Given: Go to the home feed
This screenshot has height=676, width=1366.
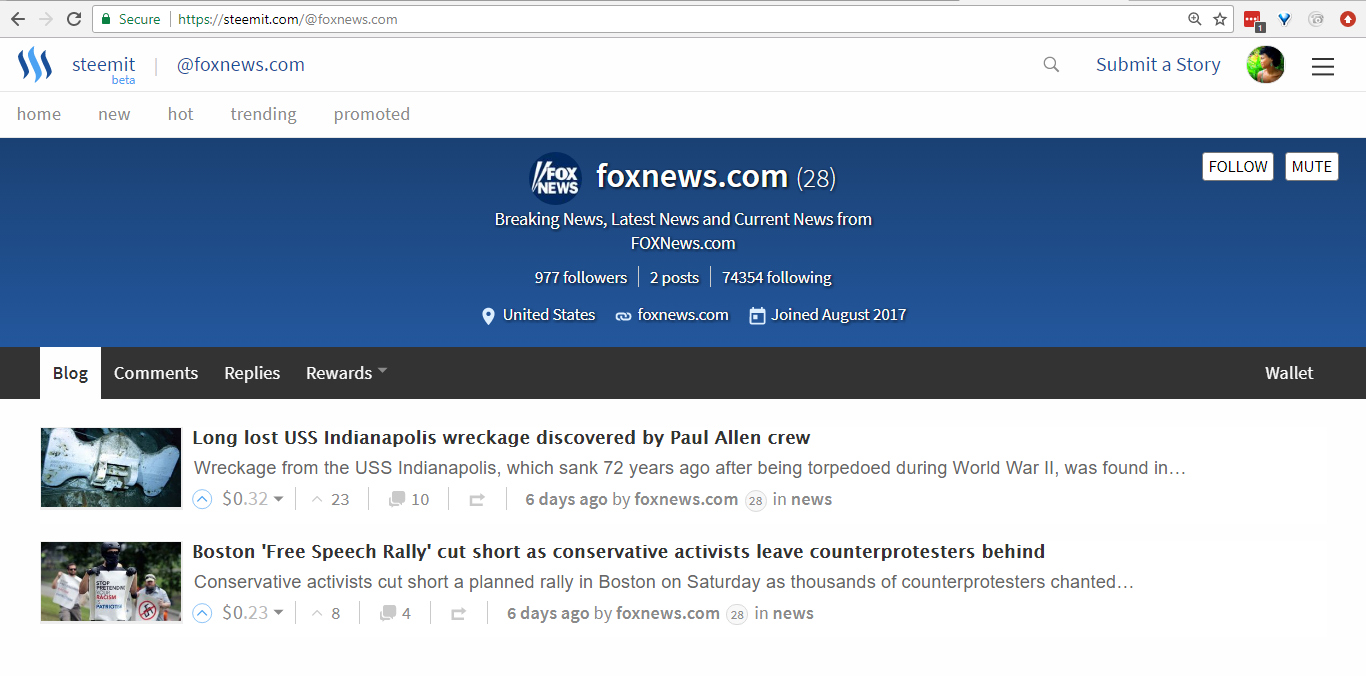Looking at the screenshot, I should (x=39, y=114).
